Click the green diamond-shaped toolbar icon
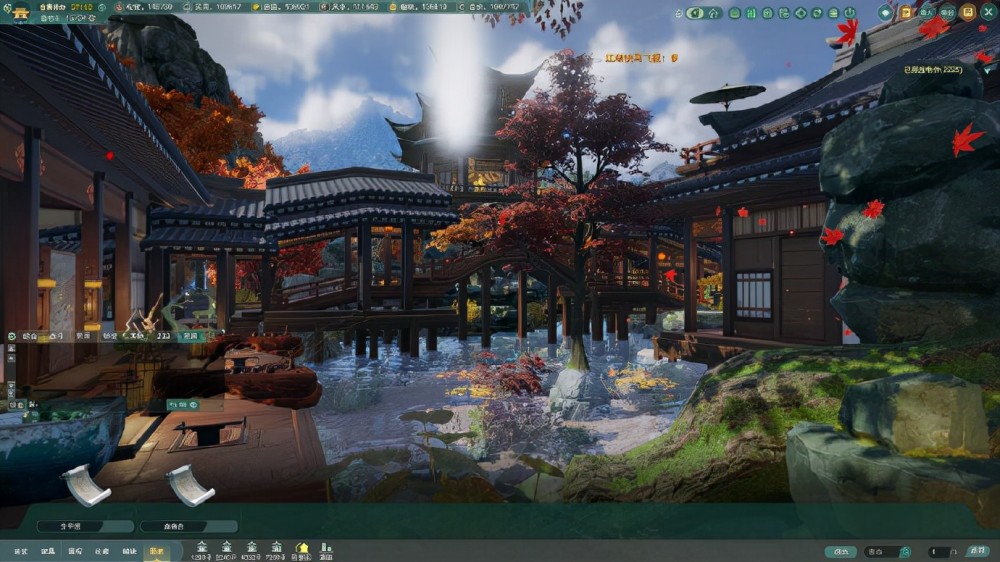 800,13
